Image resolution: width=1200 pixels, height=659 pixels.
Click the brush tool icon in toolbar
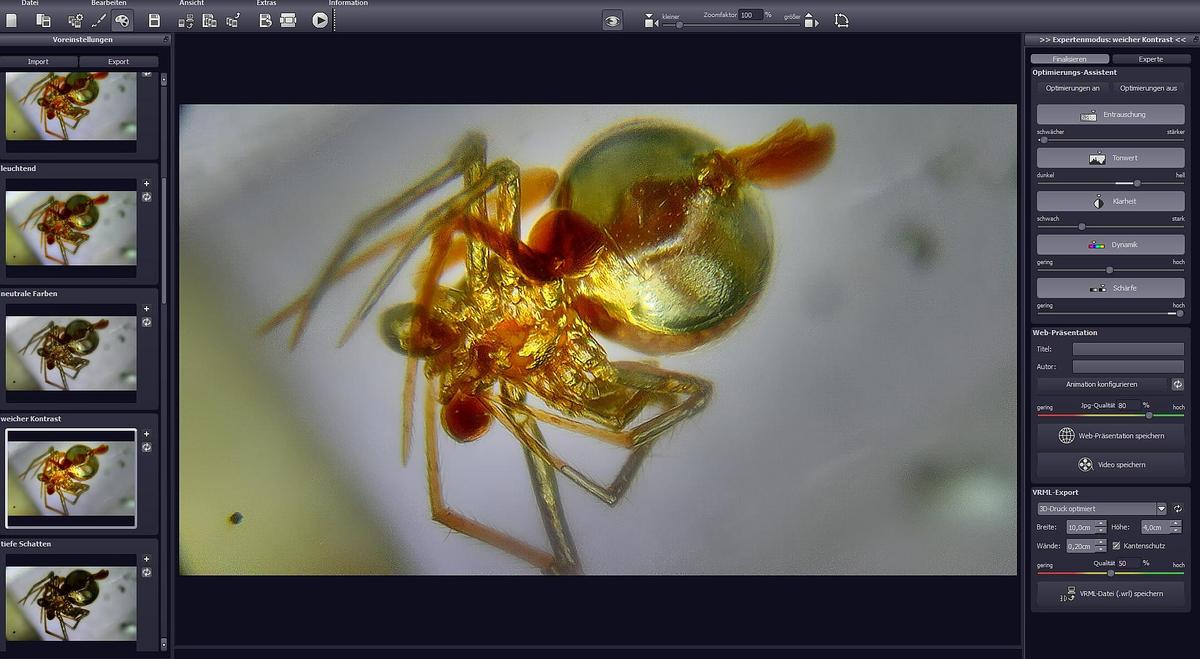(99, 20)
